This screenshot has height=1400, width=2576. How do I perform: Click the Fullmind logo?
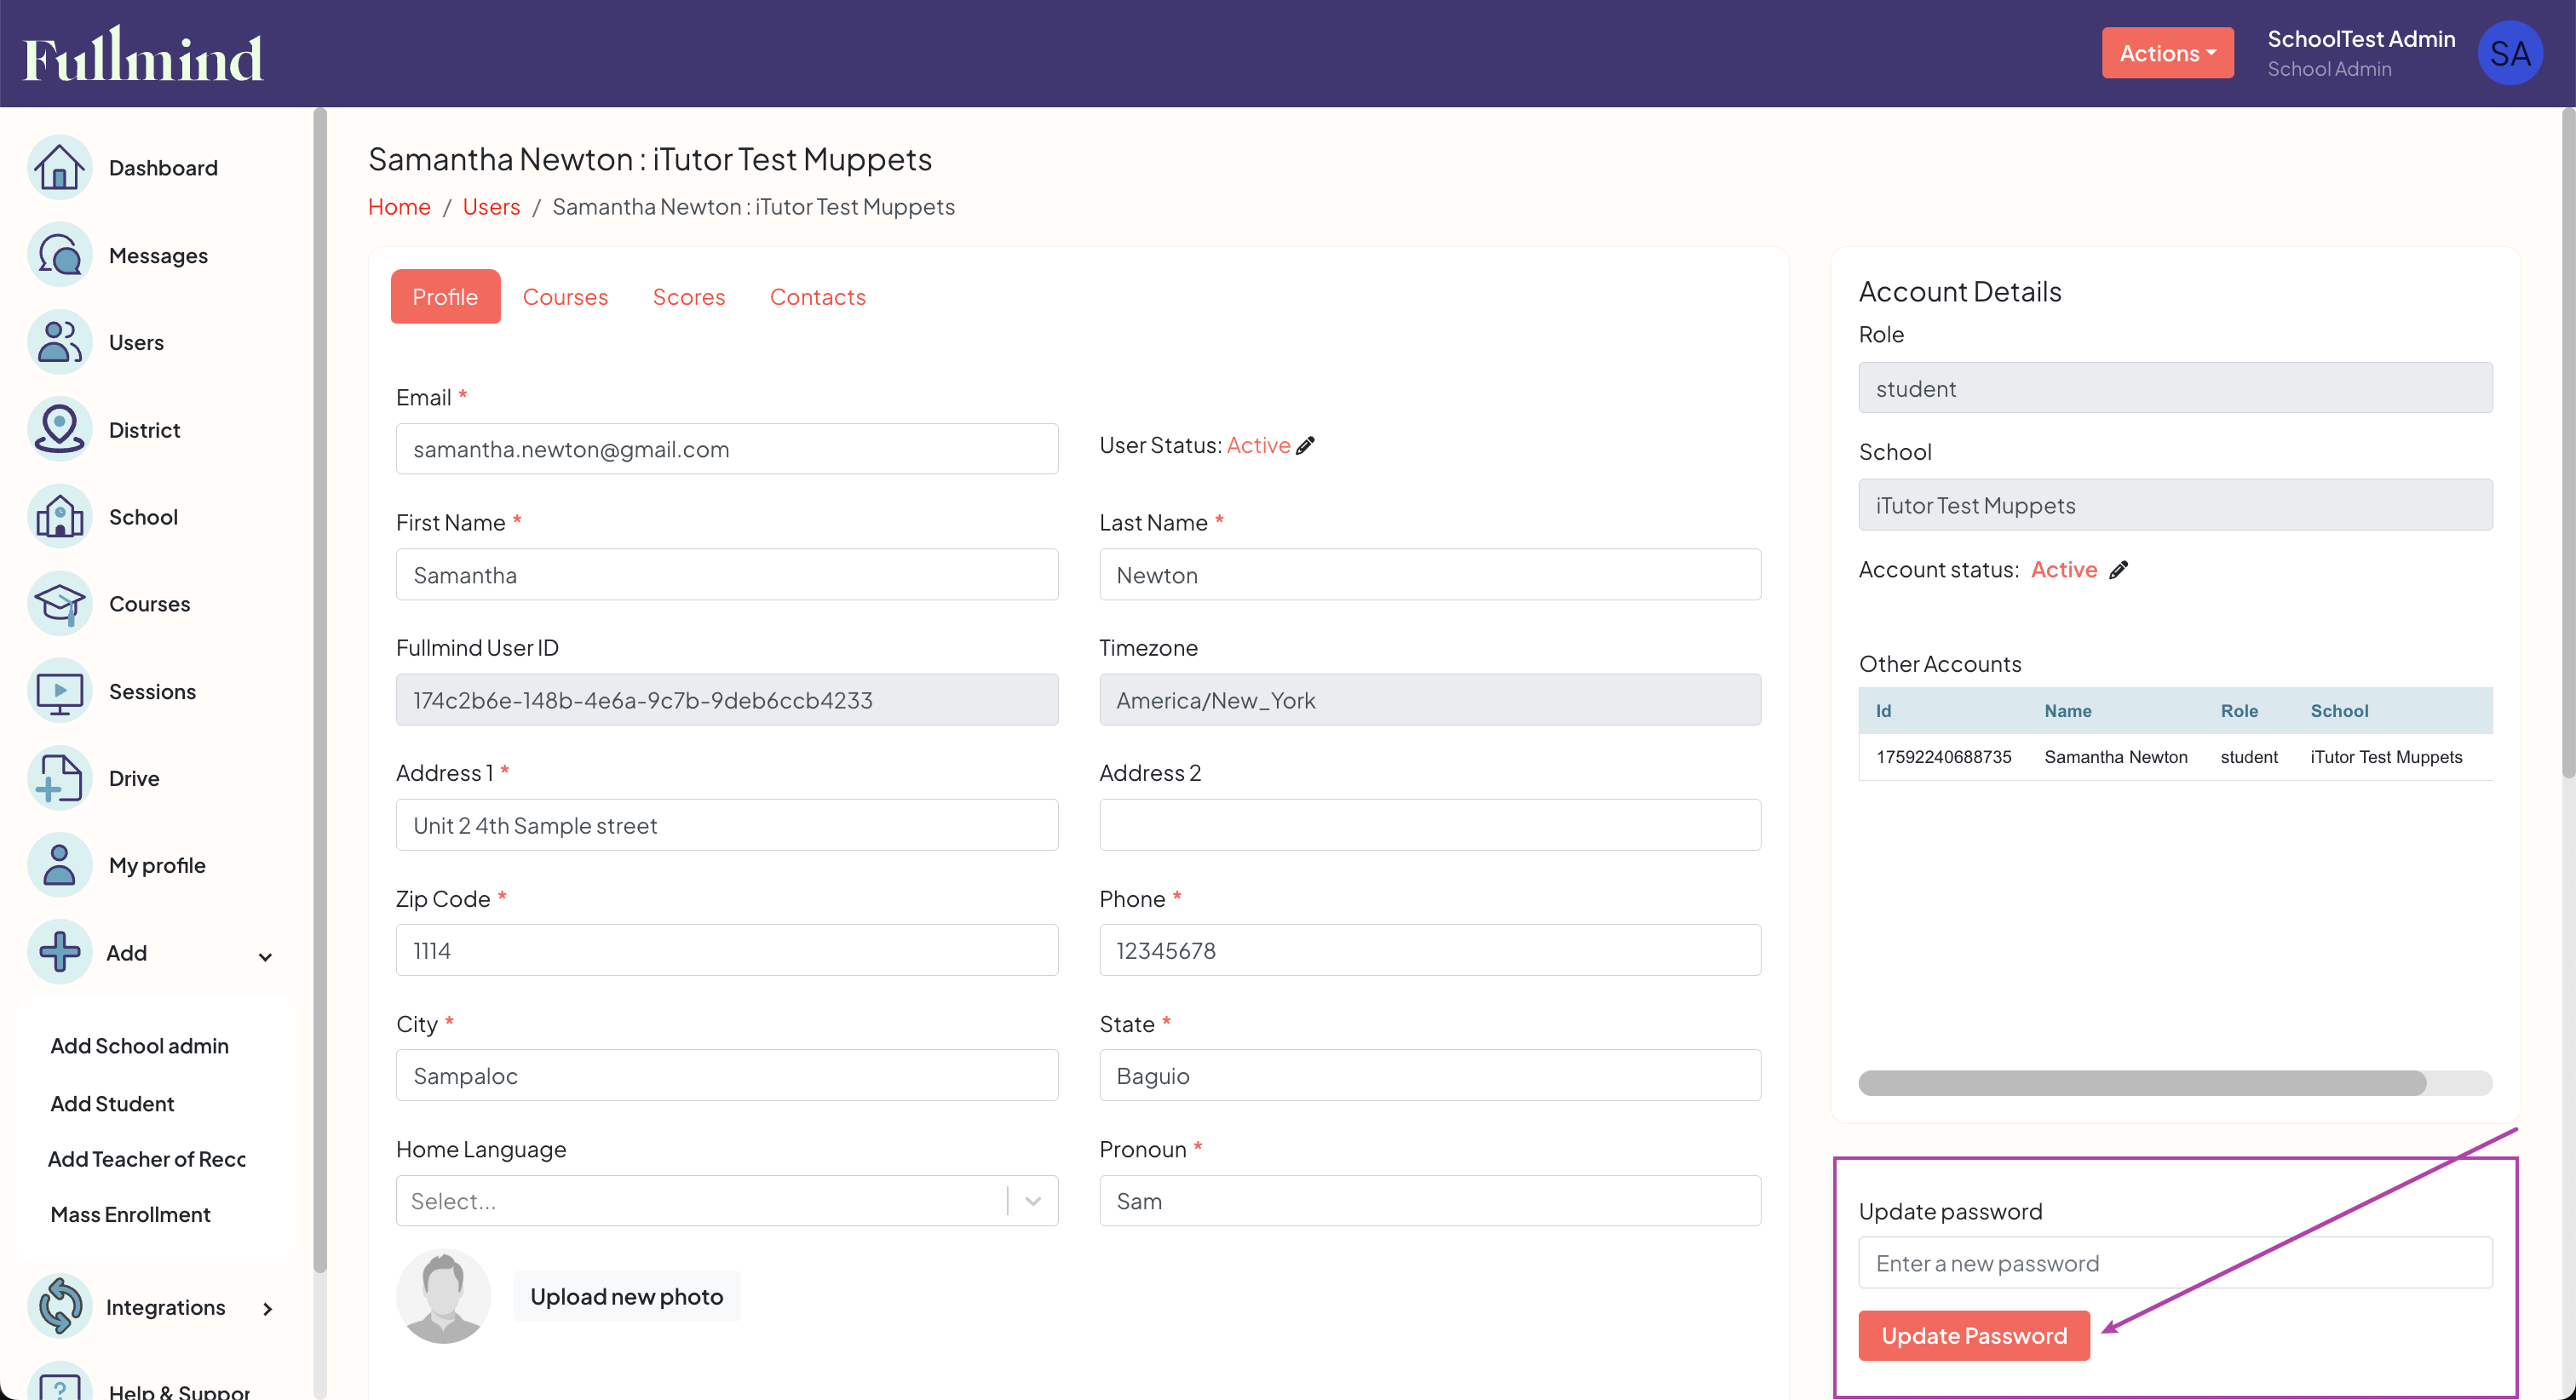tap(143, 54)
